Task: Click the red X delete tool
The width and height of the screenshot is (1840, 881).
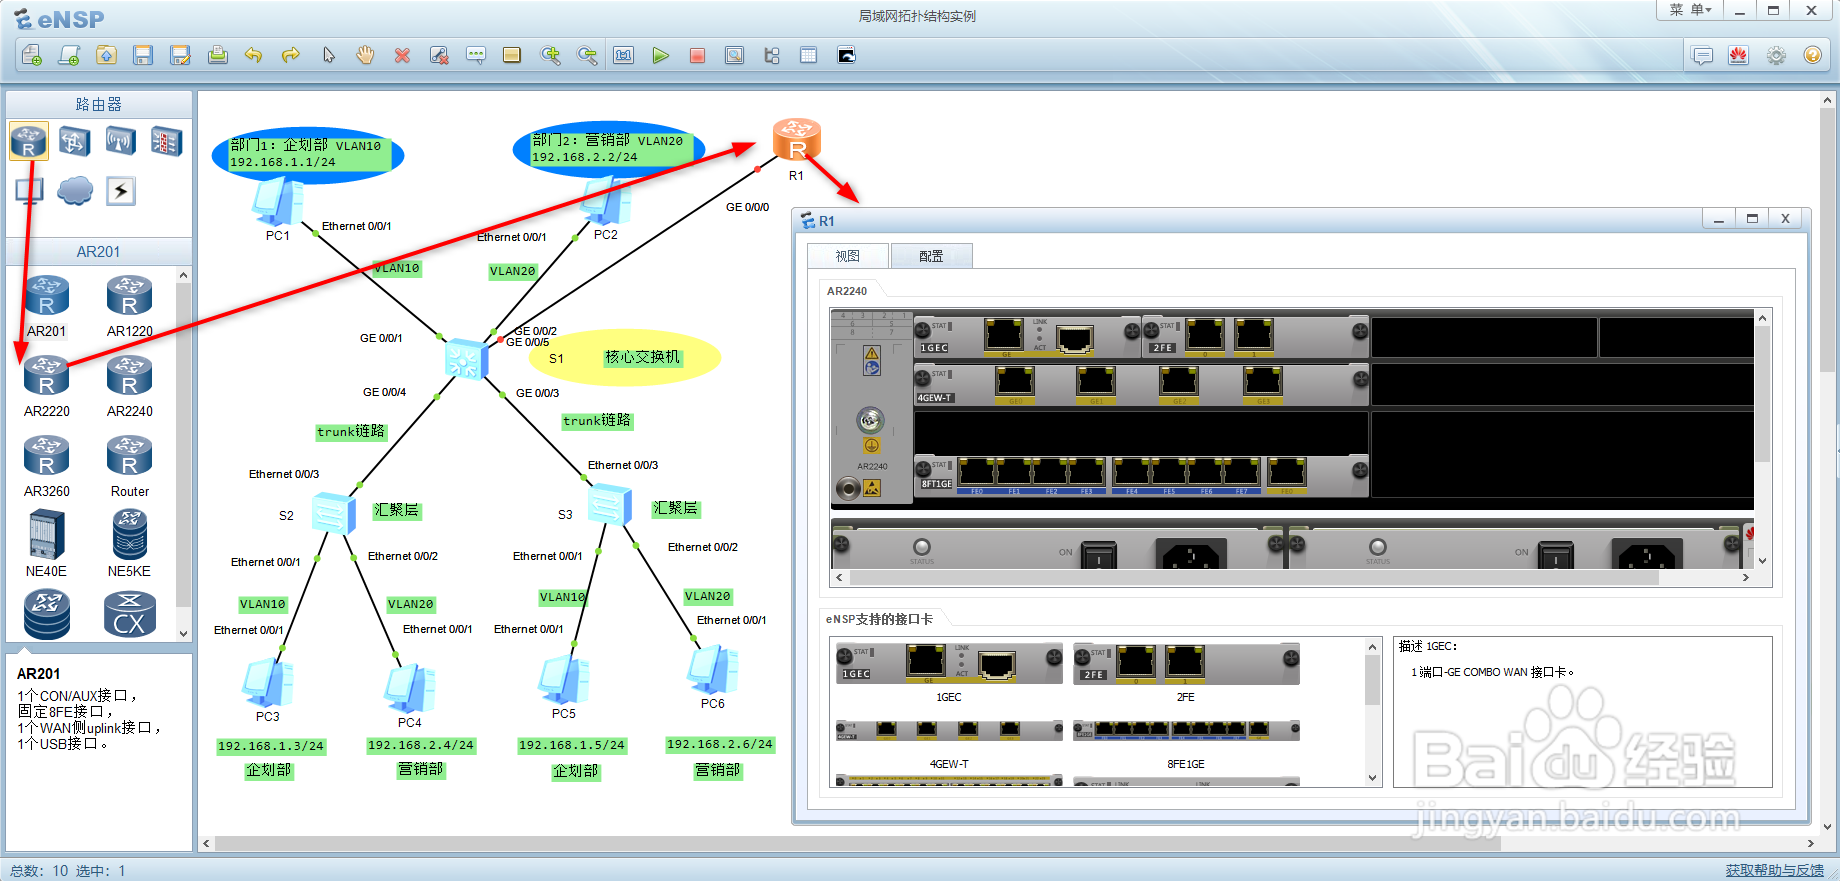Action: 402,55
